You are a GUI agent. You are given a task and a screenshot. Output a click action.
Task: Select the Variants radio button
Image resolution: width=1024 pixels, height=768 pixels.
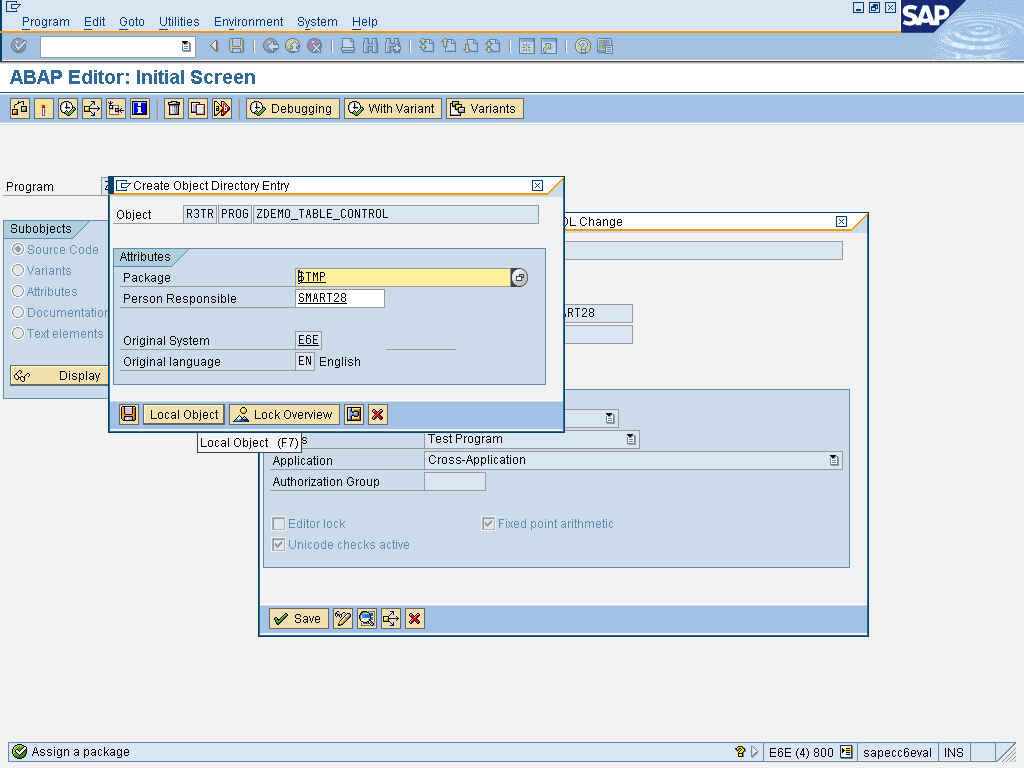(x=18, y=270)
